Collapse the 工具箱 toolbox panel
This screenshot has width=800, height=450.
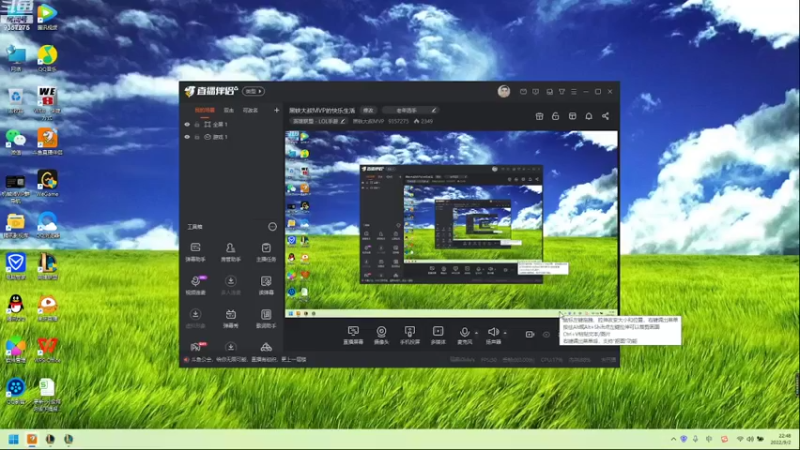click(272, 227)
